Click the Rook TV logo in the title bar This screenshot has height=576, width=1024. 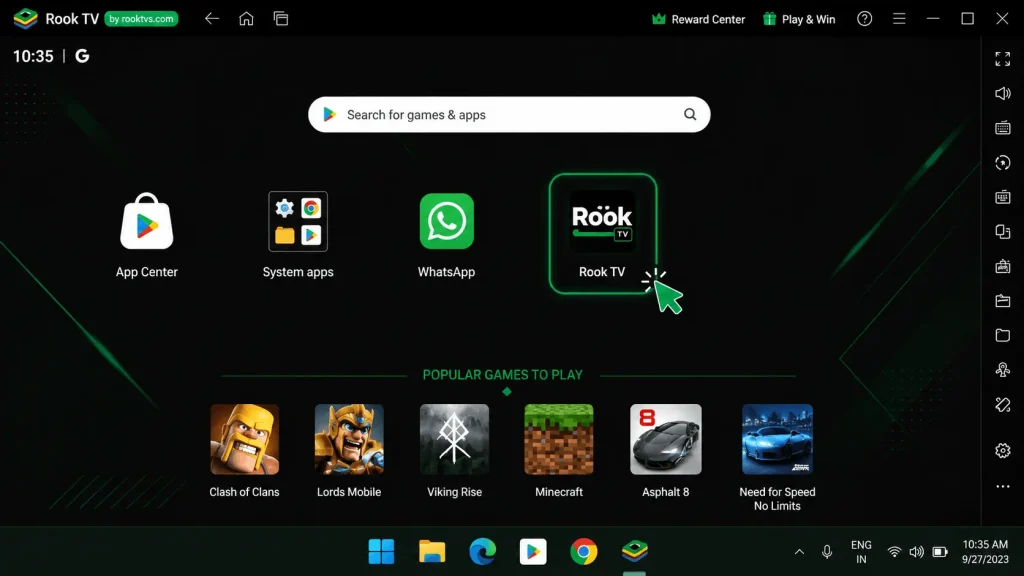[25, 19]
